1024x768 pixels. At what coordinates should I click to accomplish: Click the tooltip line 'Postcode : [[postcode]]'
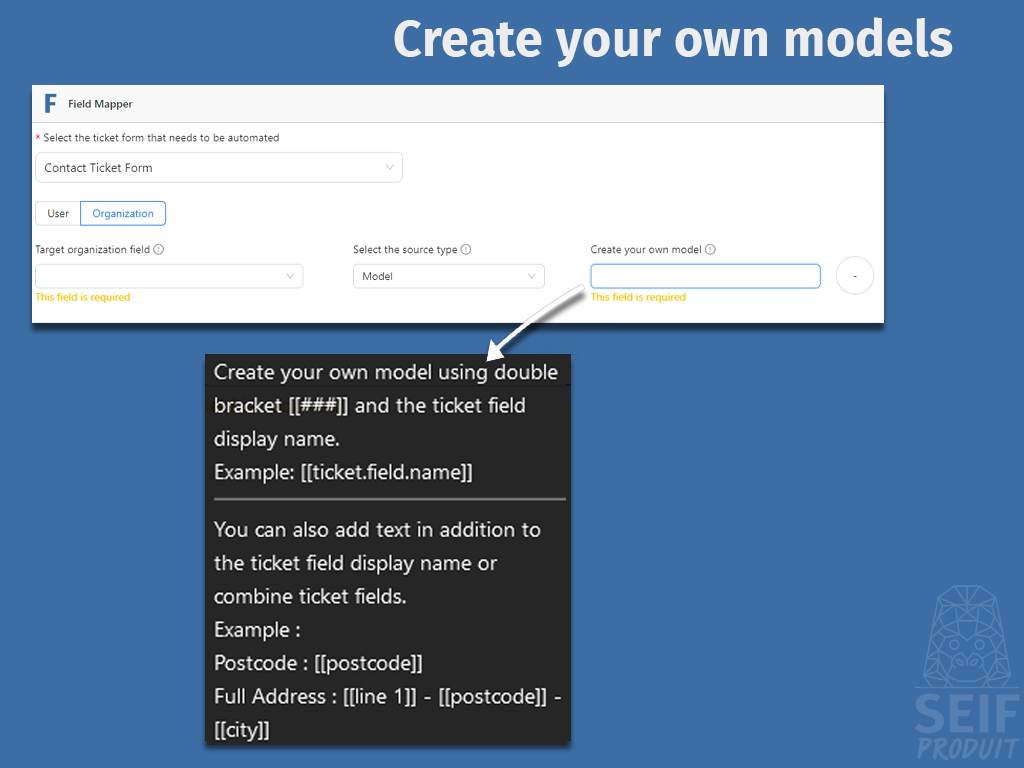pyautogui.click(x=319, y=664)
